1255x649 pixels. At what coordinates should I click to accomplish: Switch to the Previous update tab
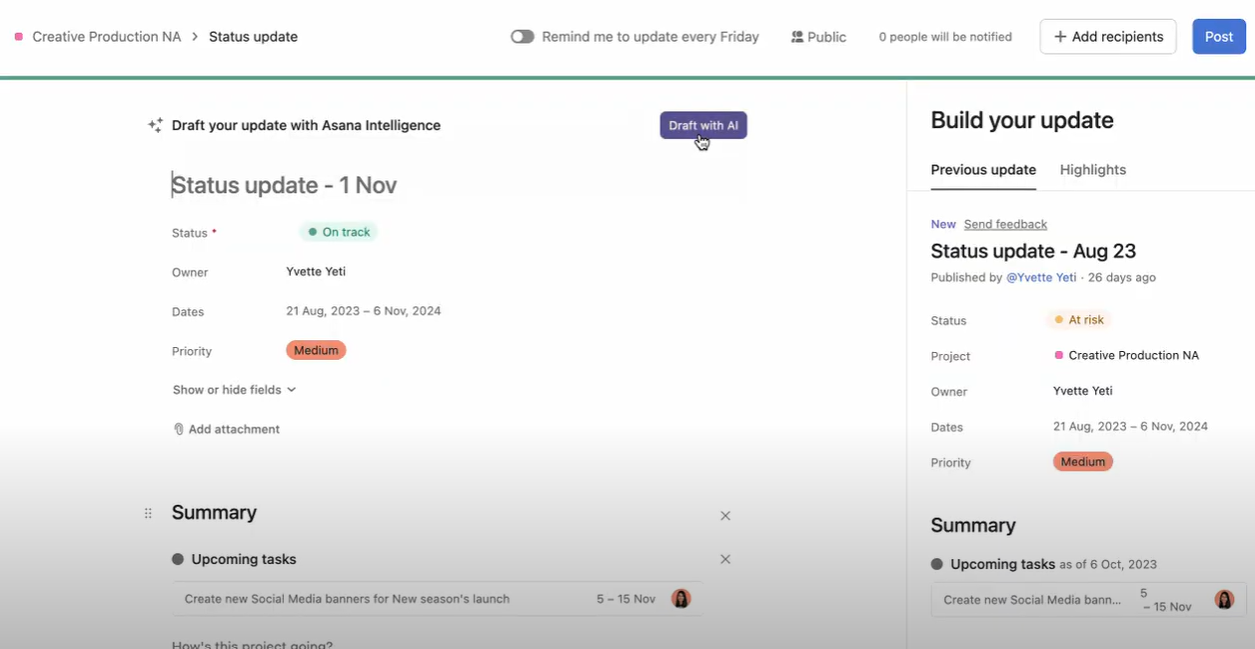coord(983,170)
